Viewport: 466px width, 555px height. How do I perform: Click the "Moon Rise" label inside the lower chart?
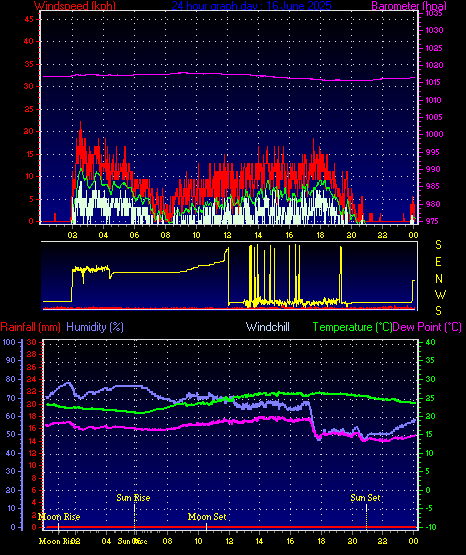(x=59, y=517)
